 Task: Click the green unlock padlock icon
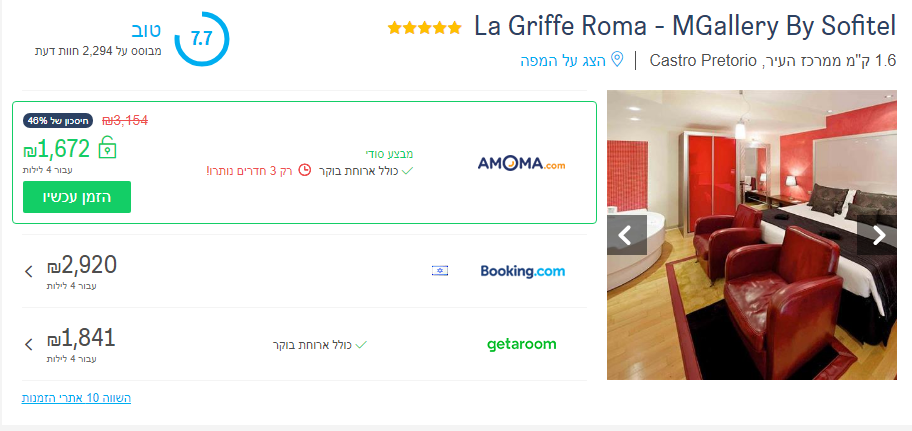(107, 147)
